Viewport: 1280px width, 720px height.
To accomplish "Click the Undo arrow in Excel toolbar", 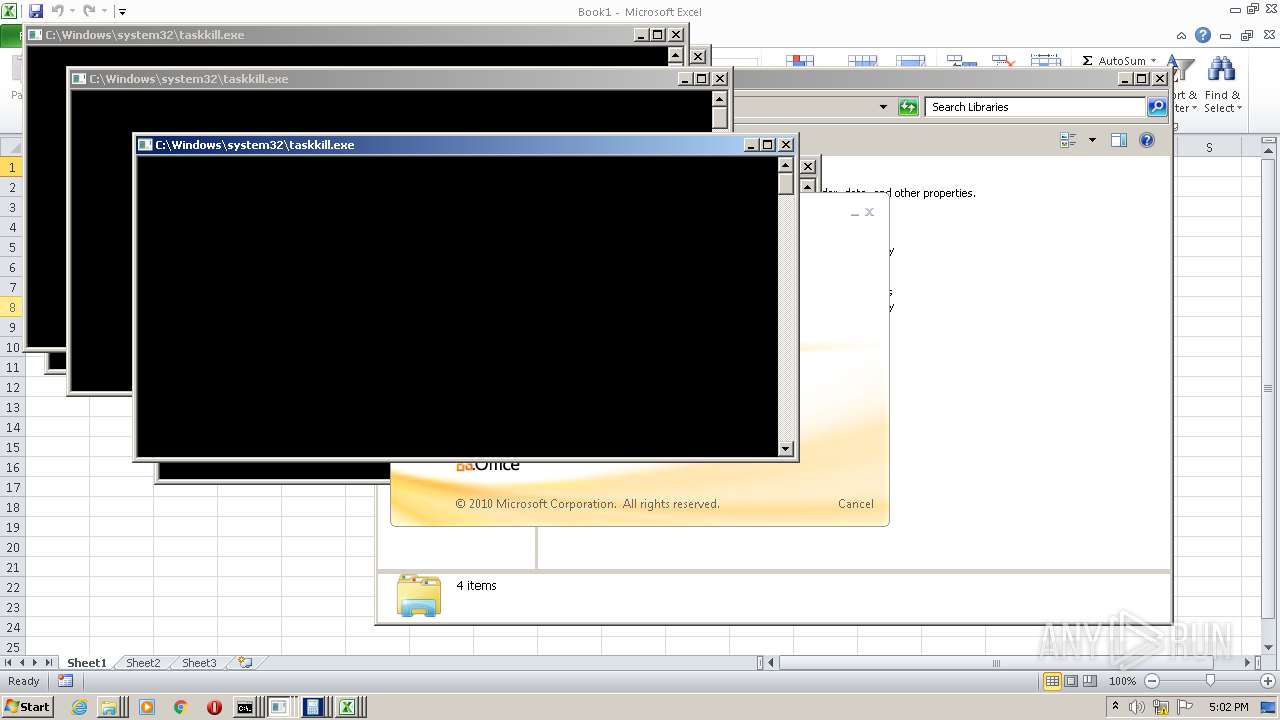I will point(57,11).
